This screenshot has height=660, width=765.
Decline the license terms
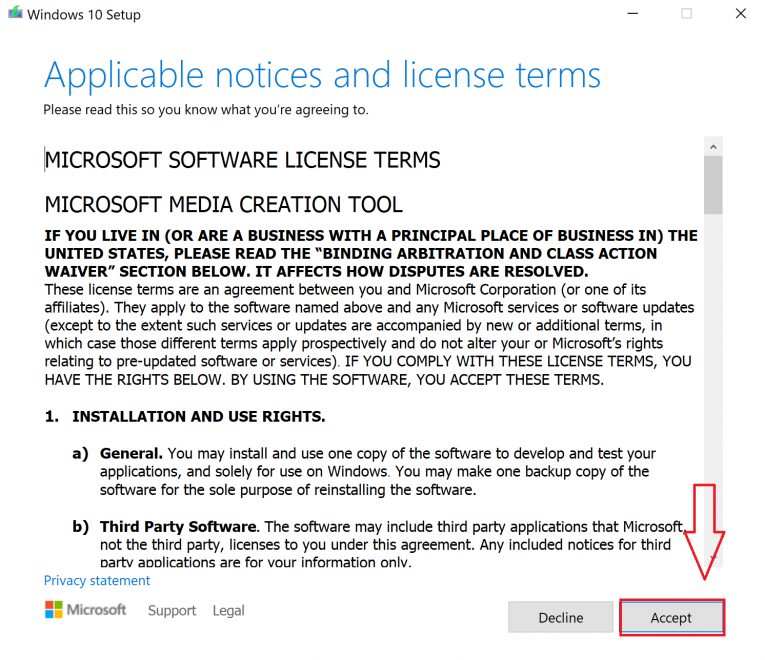pyautogui.click(x=561, y=617)
